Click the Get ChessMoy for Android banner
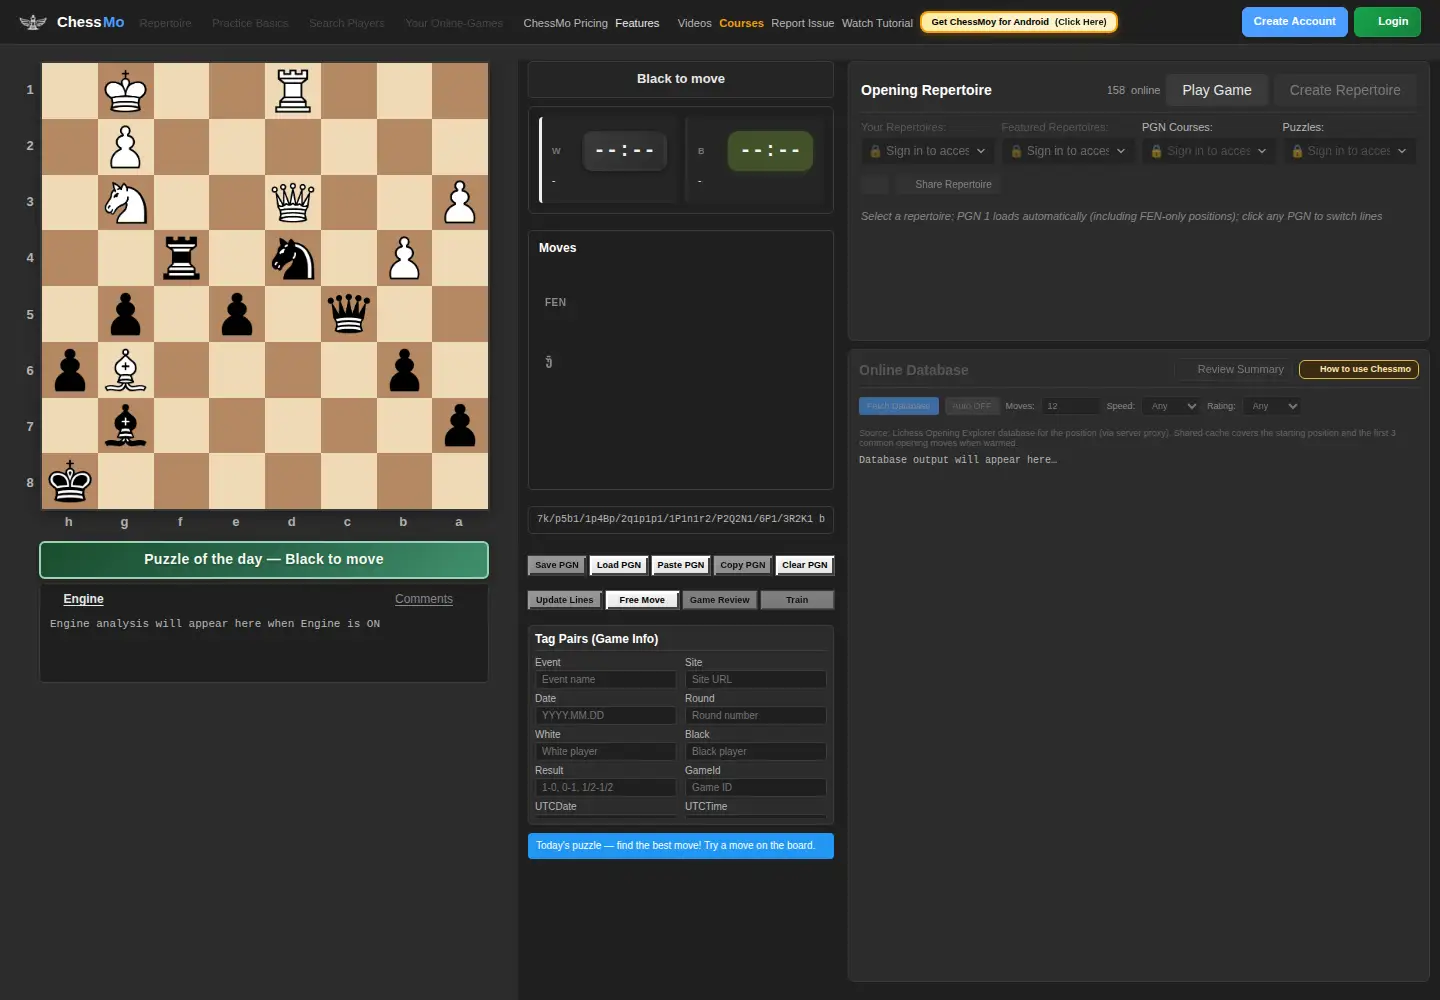1440x1000 pixels. [1018, 22]
